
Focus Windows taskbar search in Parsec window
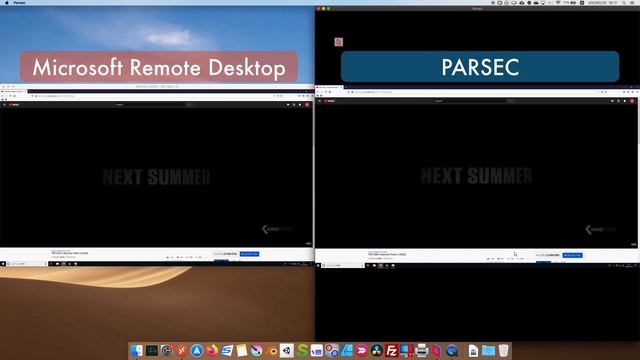(342, 265)
